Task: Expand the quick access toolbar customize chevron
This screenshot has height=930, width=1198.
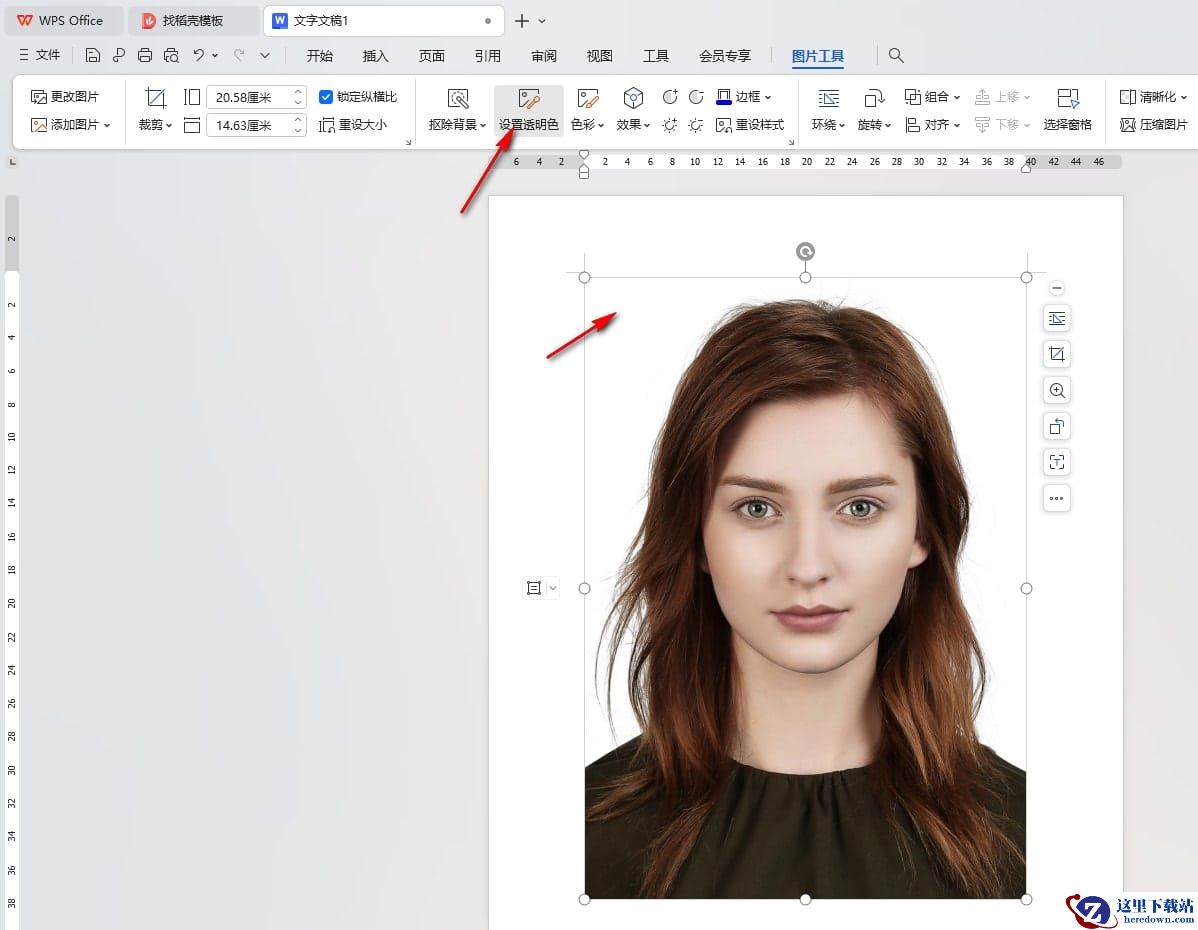Action: (265, 55)
